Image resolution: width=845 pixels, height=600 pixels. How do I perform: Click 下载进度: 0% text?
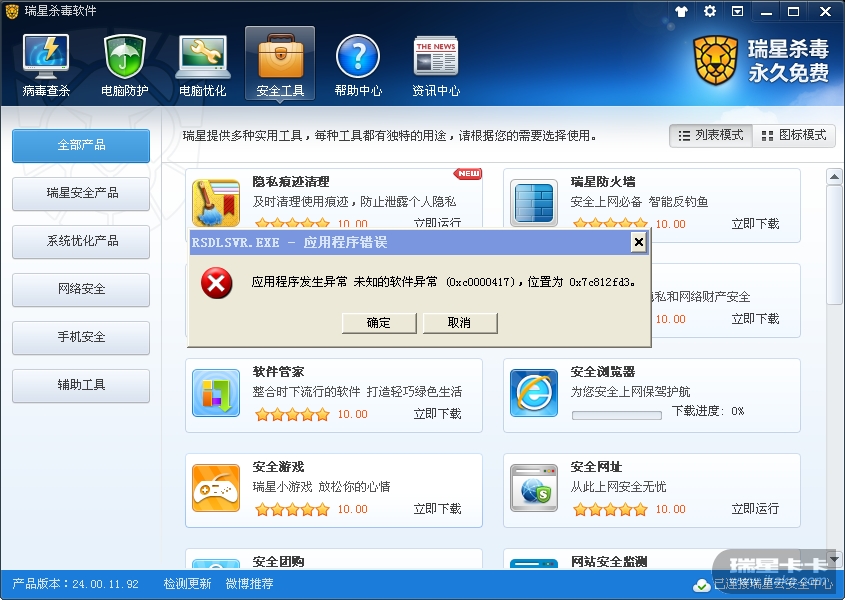coord(708,411)
